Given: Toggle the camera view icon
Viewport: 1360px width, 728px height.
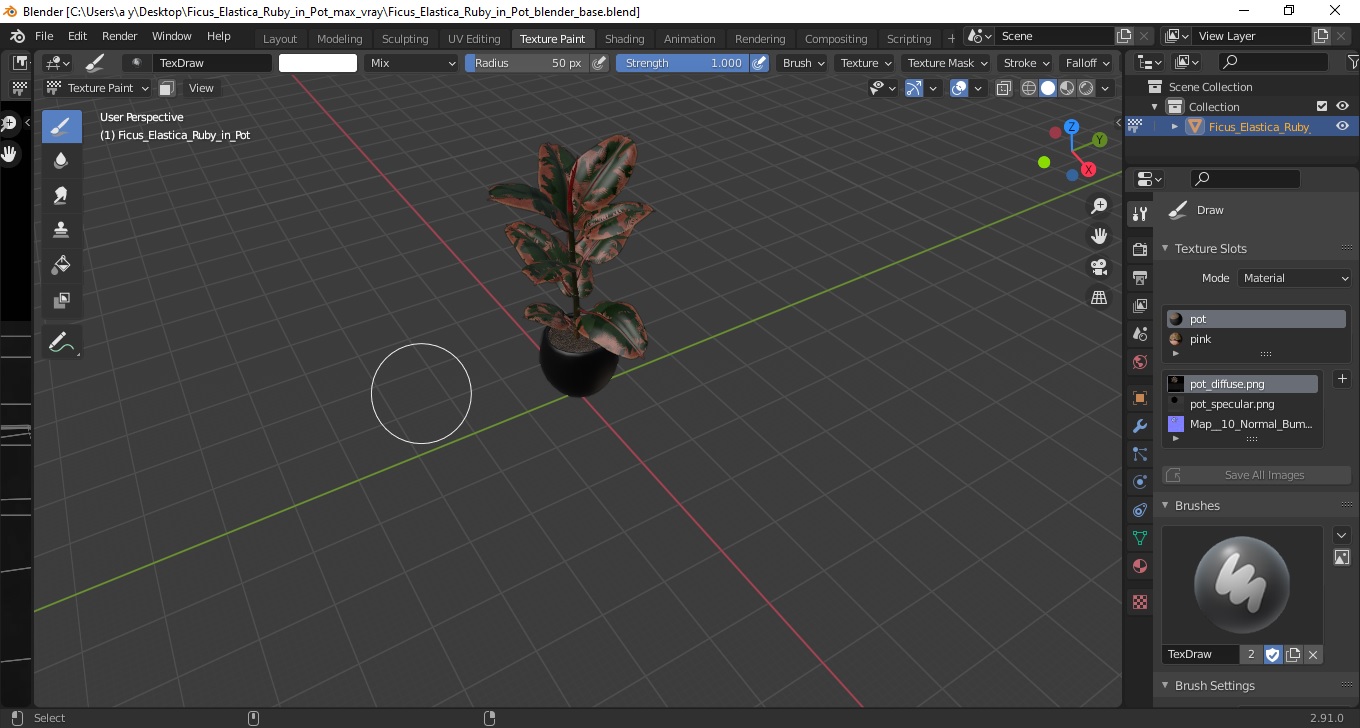Looking at the screenshot, I should pos(1099,267).
